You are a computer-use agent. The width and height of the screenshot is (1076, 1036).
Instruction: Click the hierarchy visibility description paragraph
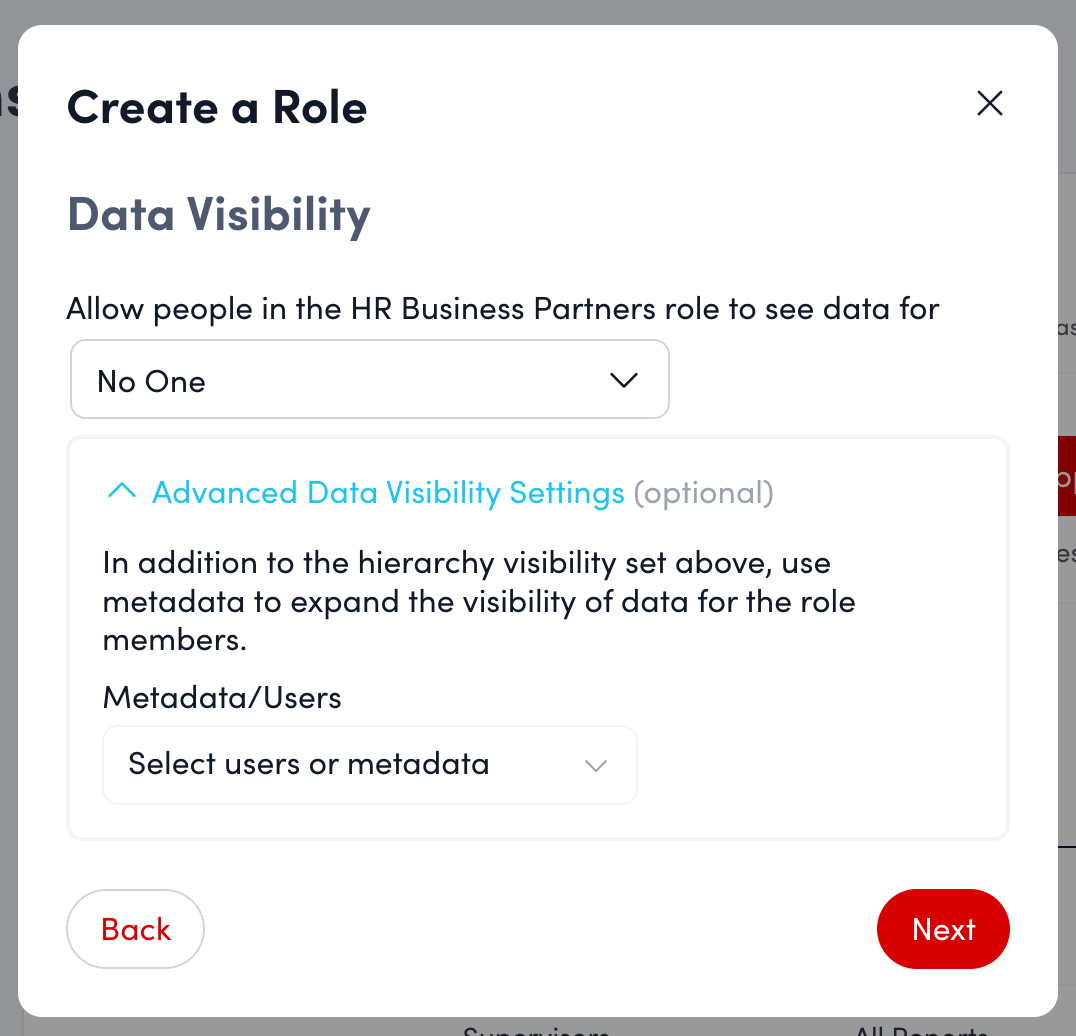(x=480, y=601)
